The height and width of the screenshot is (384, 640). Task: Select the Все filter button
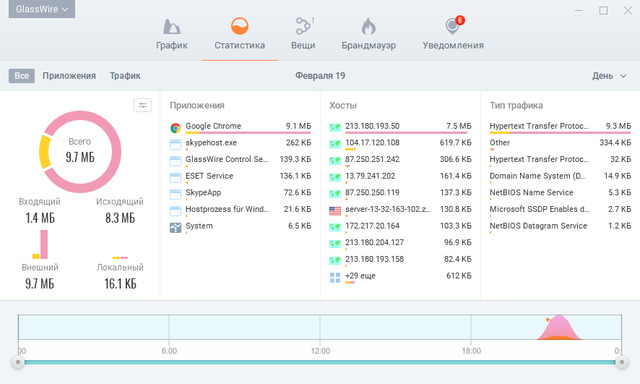[22, 76]
